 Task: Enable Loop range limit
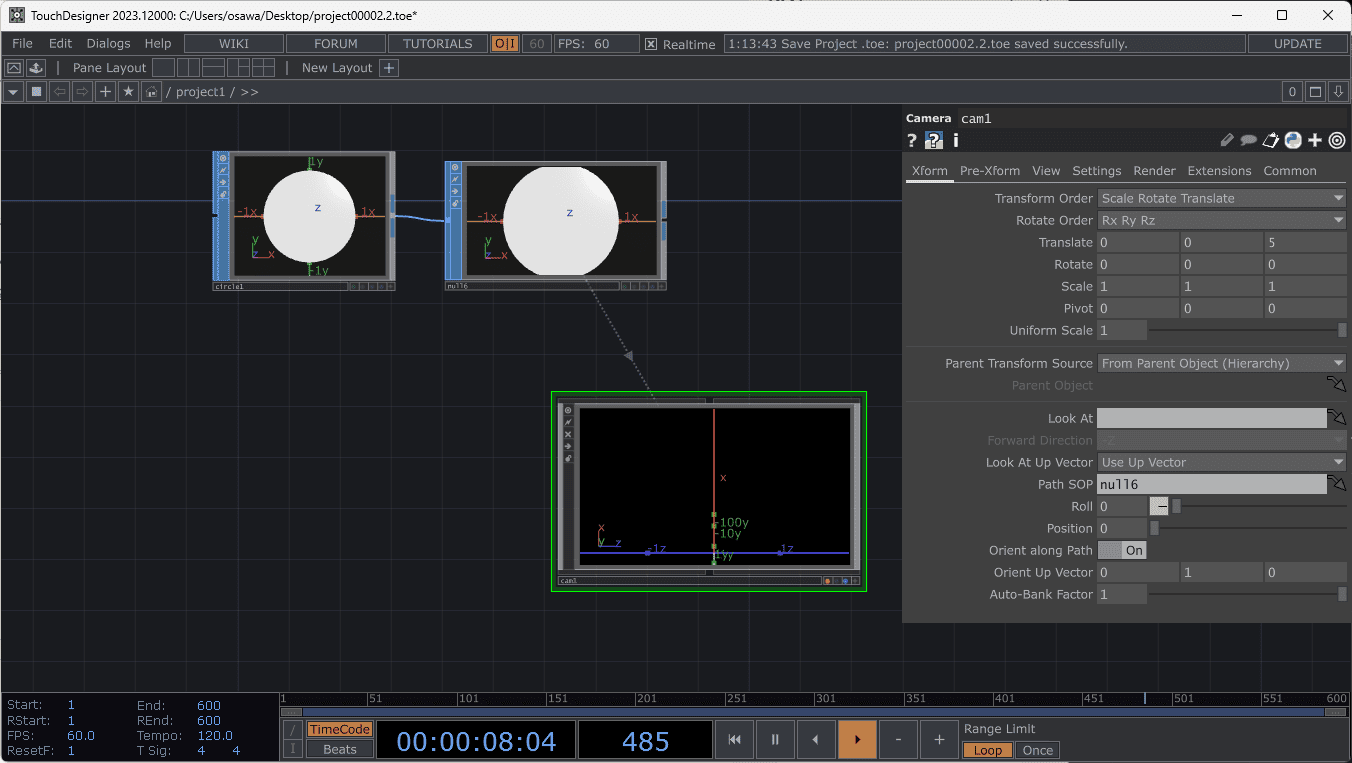pos(988,750)
